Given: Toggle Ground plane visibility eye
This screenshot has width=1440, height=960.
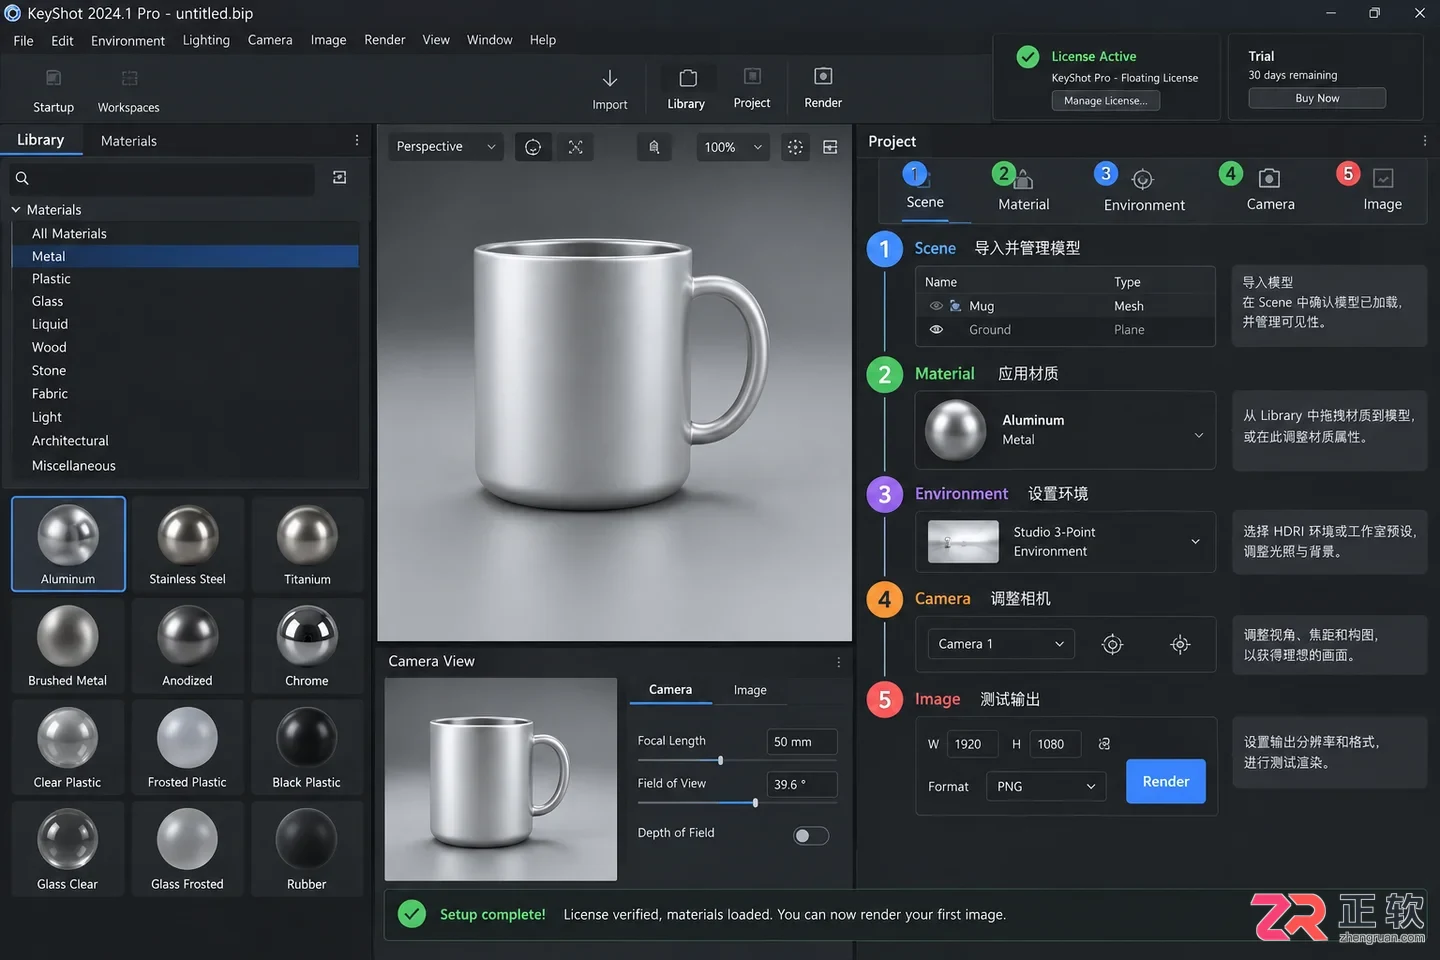Looking at the screenshot, I should click(x=936, y=330).
